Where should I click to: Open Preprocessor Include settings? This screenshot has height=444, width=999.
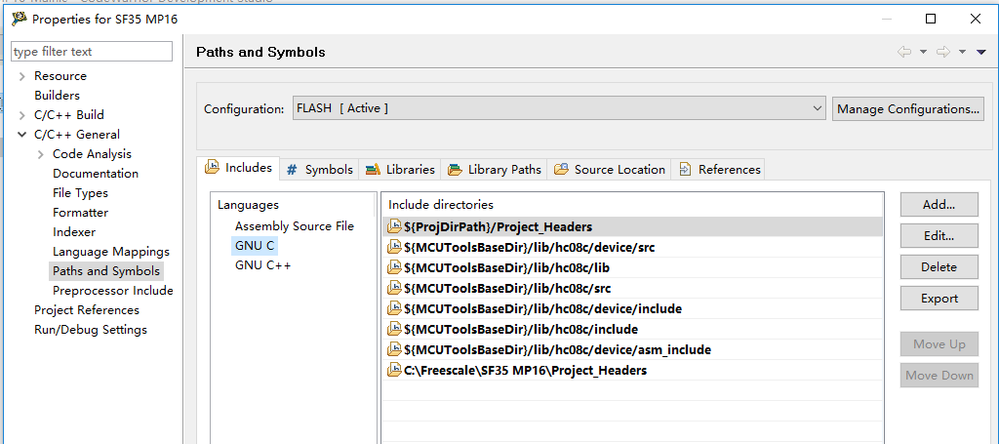point(113,291)
